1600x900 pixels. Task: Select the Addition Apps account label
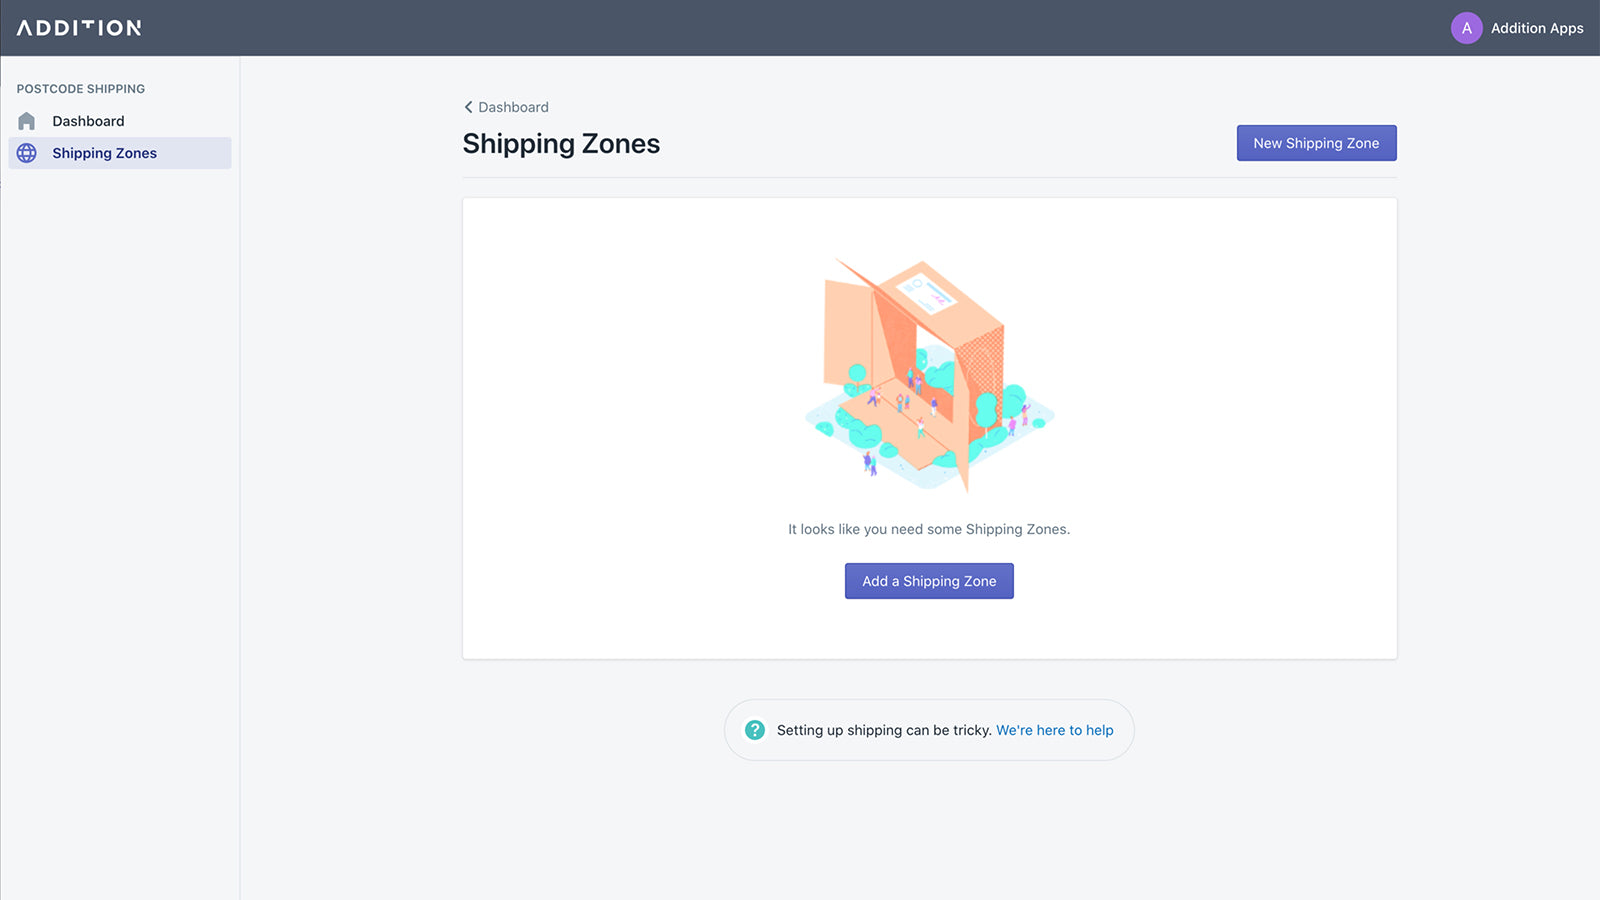point(1537,28)
